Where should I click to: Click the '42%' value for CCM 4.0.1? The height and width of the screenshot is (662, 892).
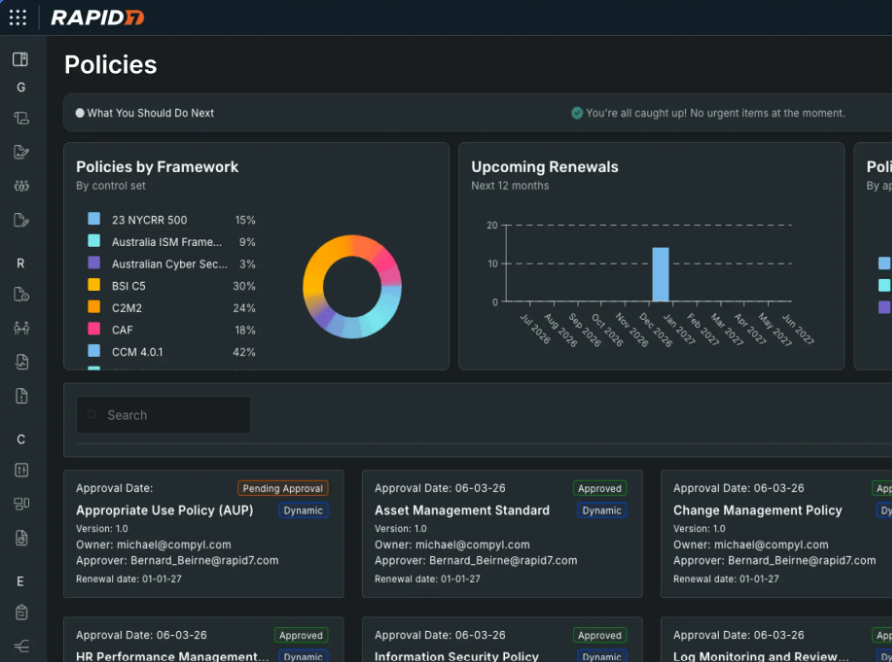244,352
